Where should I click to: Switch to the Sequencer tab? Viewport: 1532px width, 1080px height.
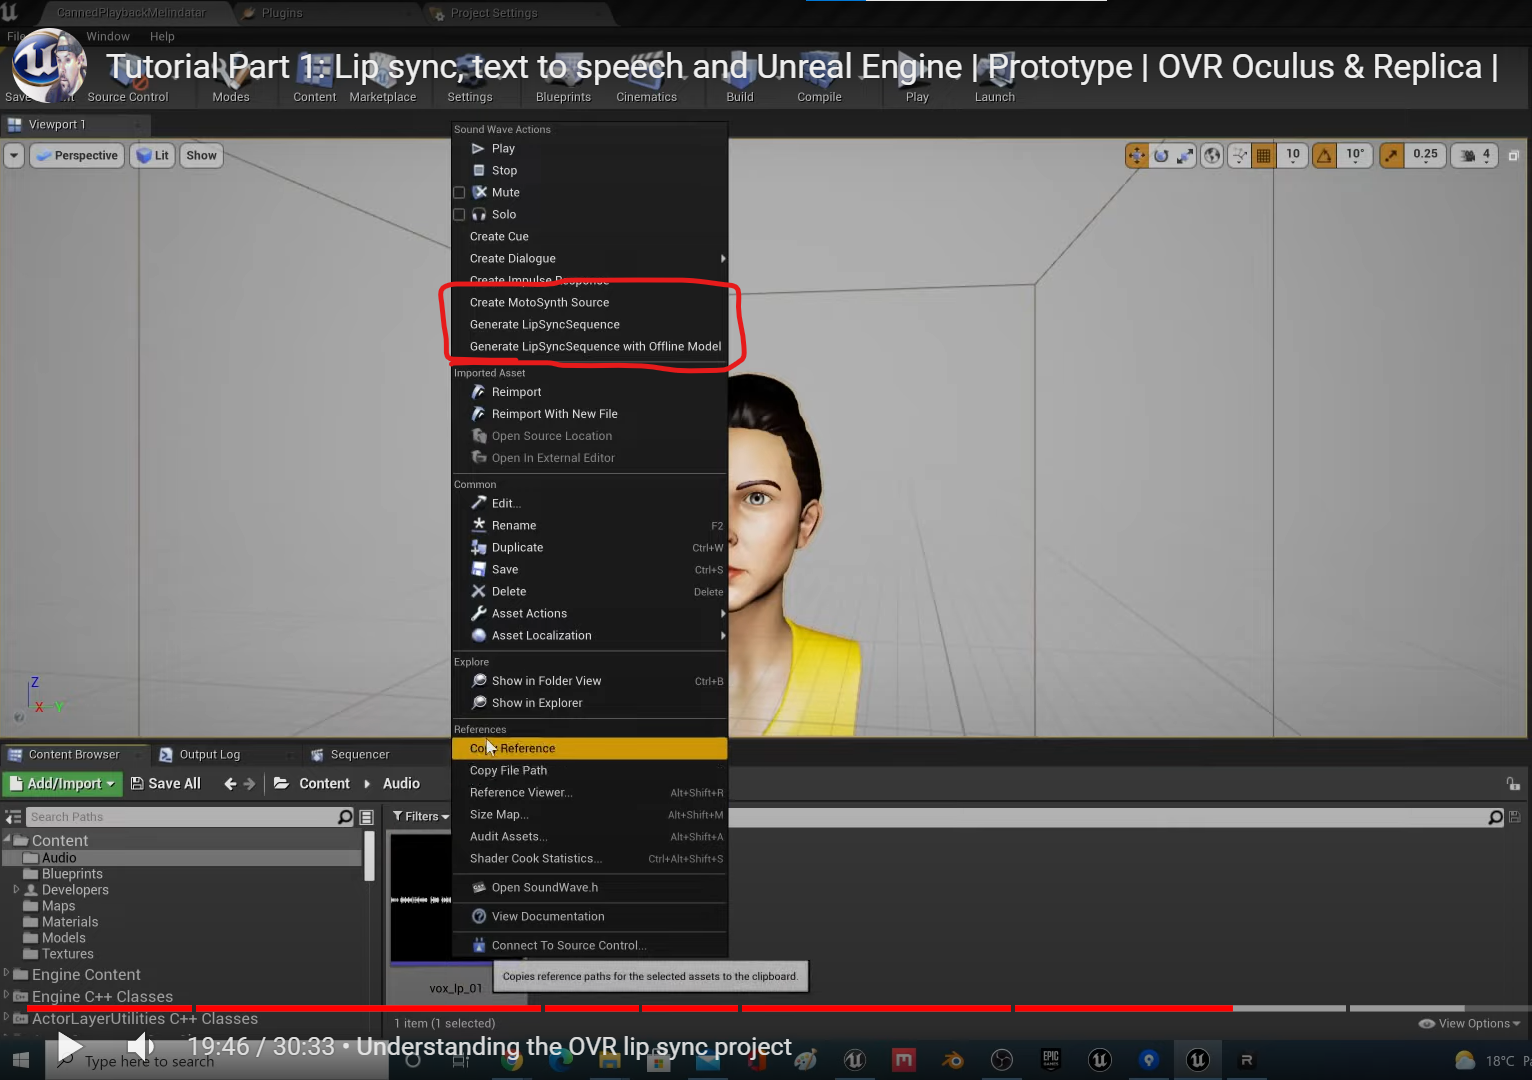[x=360, y=755]
